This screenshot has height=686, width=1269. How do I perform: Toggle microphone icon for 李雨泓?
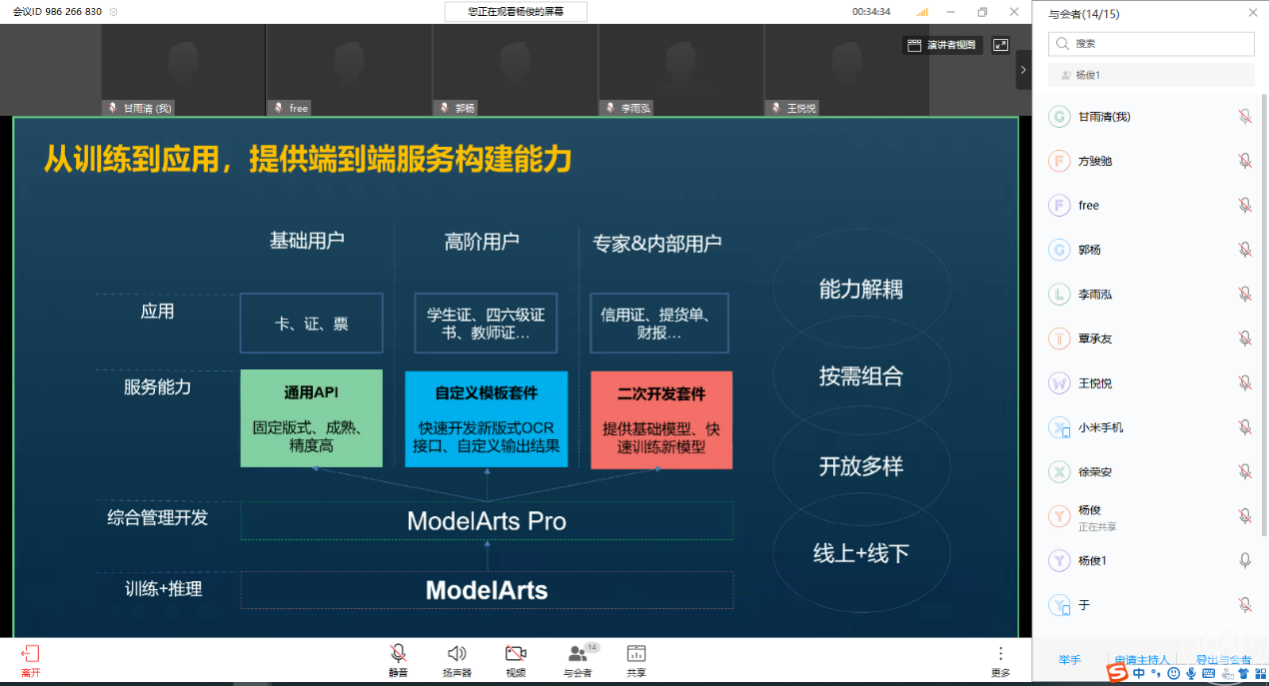point(1245,294)
